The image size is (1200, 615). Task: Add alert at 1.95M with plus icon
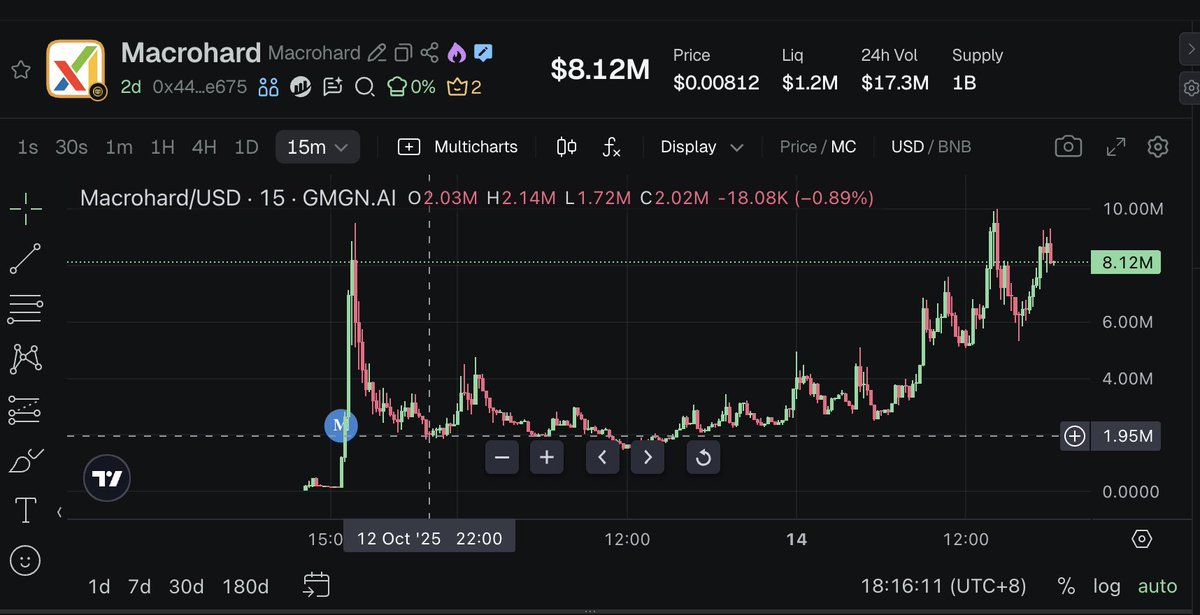coord(1075,436)
